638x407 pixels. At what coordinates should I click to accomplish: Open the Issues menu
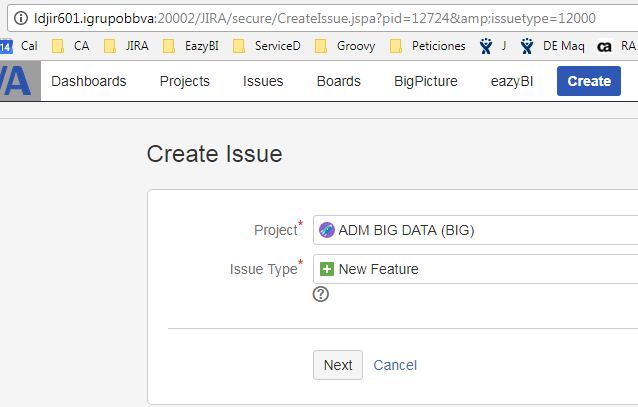[x=263, y=81]
